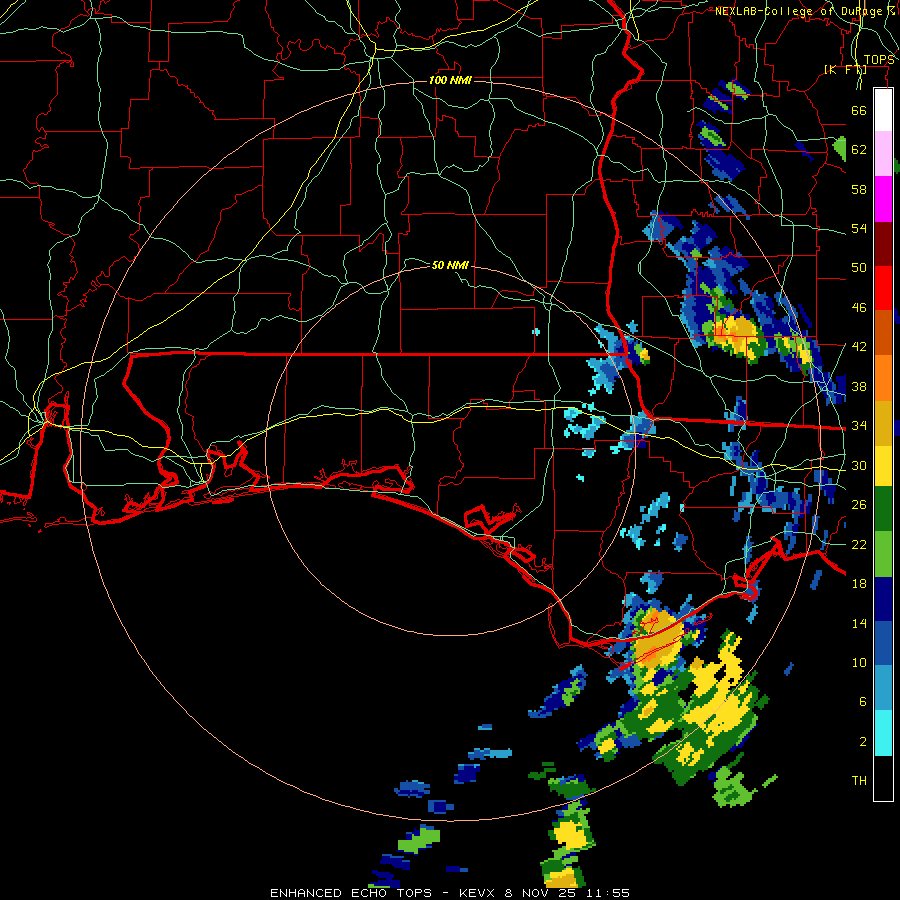Click the "14" legend value
This screenshot has width=900, height=900.
click(x=859, y=623)
